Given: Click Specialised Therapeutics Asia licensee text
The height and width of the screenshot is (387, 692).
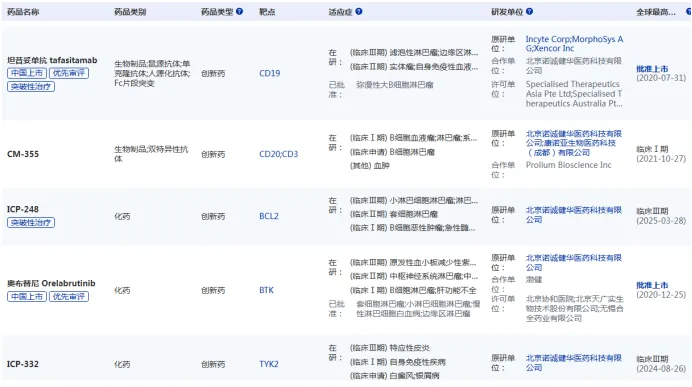Looking at the screenshot, I should coord(574,94).
